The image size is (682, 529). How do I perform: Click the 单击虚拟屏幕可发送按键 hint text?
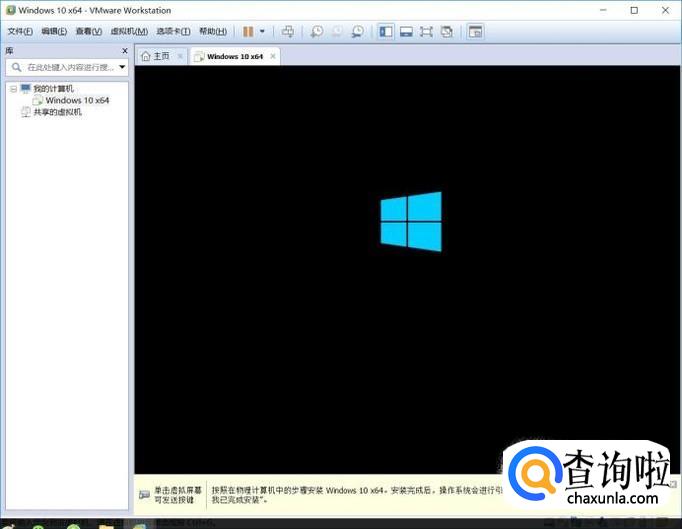(x=178, y=495)
